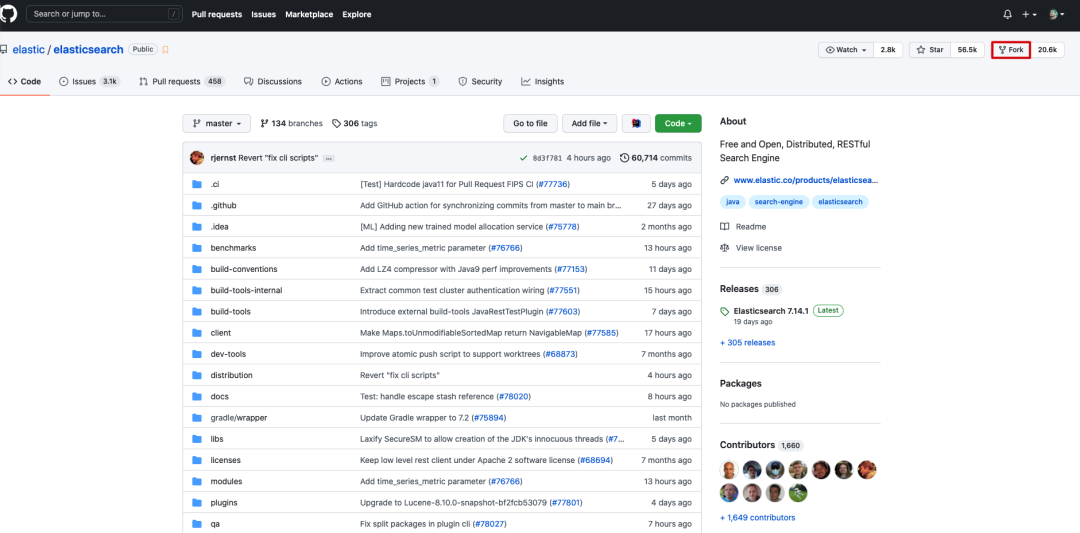View the 56.5k stargazers count
The image size is (1080, 533).
pyautogui.click(x=967, y=50)
